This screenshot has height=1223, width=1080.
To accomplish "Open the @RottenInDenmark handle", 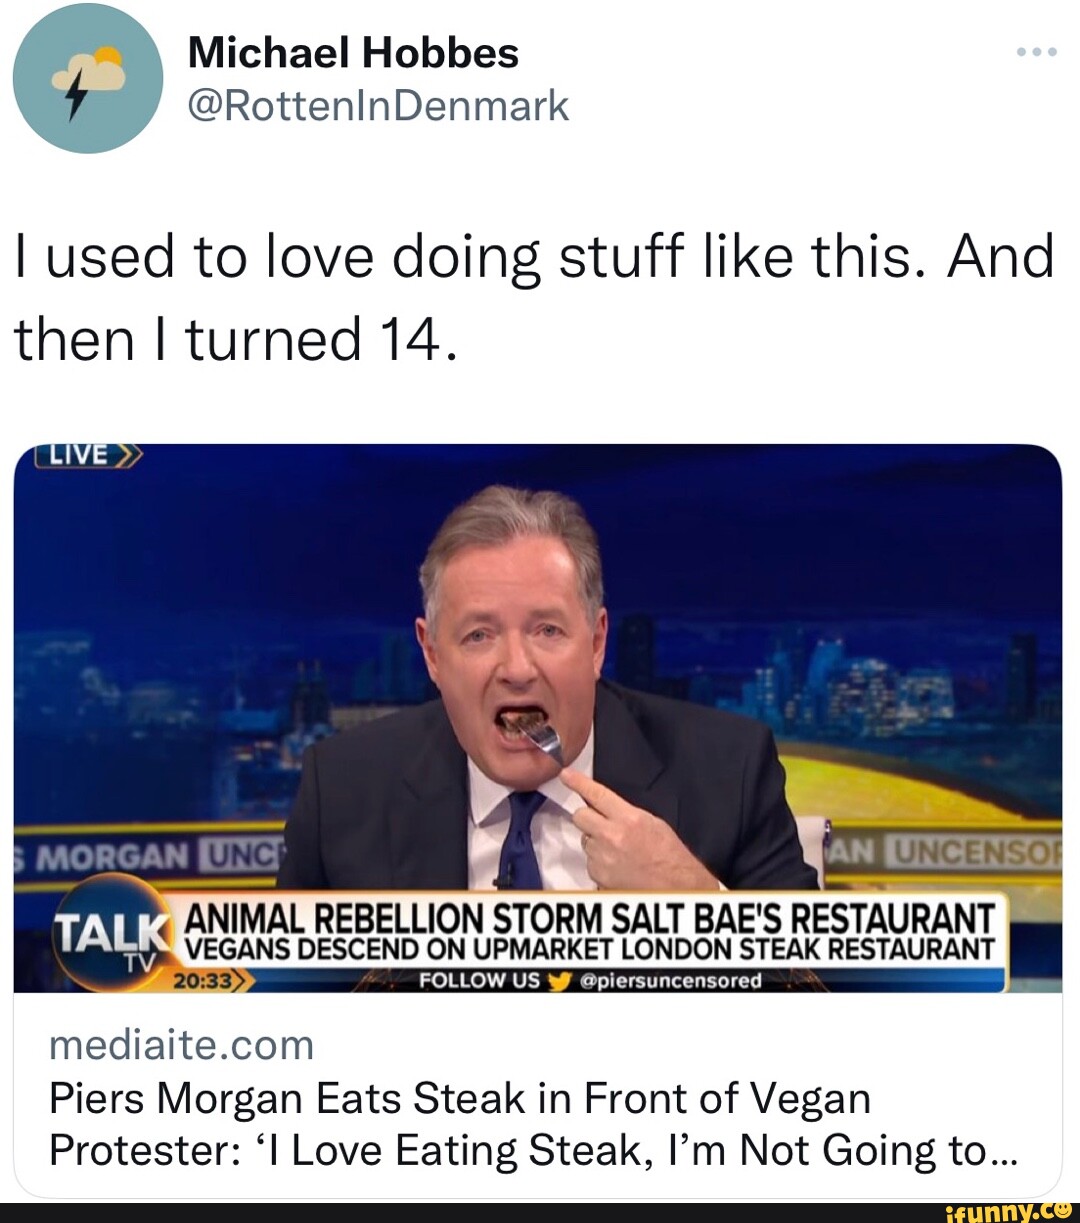I will [x=378, y=105].
